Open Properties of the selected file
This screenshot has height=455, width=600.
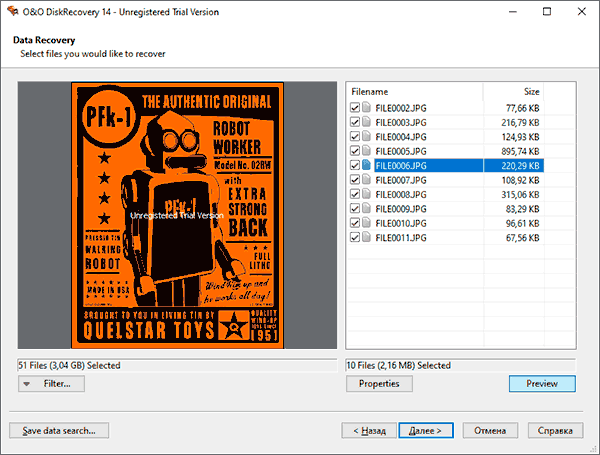point(379,384)
